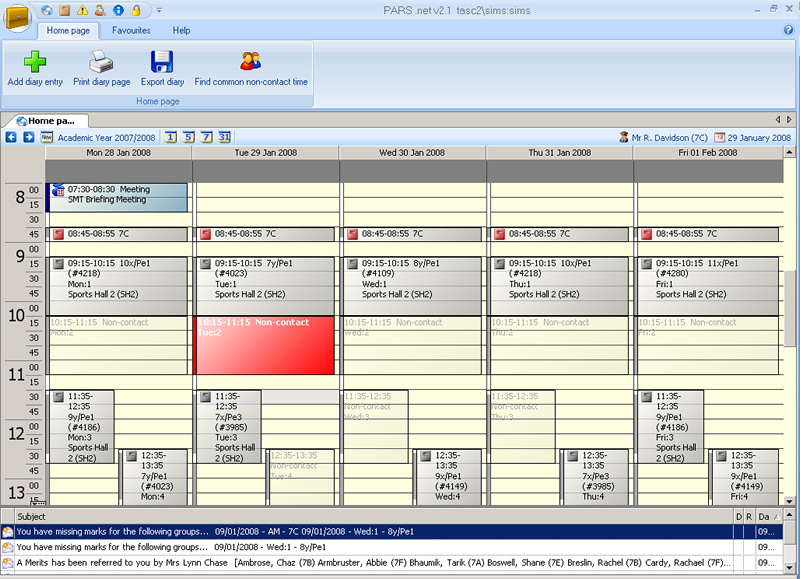
Task: Switch to 7-day diary view
Action: point(206,137)
